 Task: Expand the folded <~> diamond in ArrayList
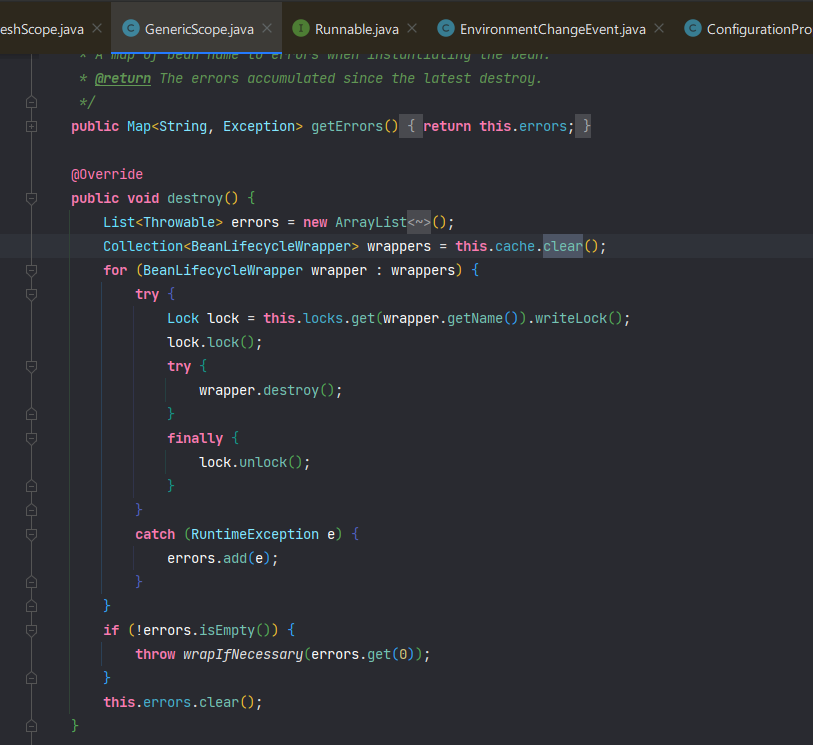pos(419,222)
